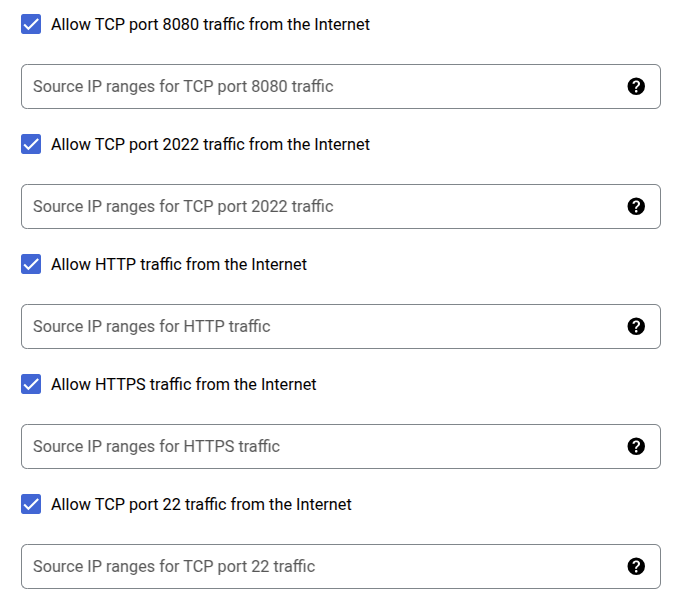The image size is (688, 609).
Task: Click the 'Allow TCP port 2022 traffic' label text
Action: 210,144
